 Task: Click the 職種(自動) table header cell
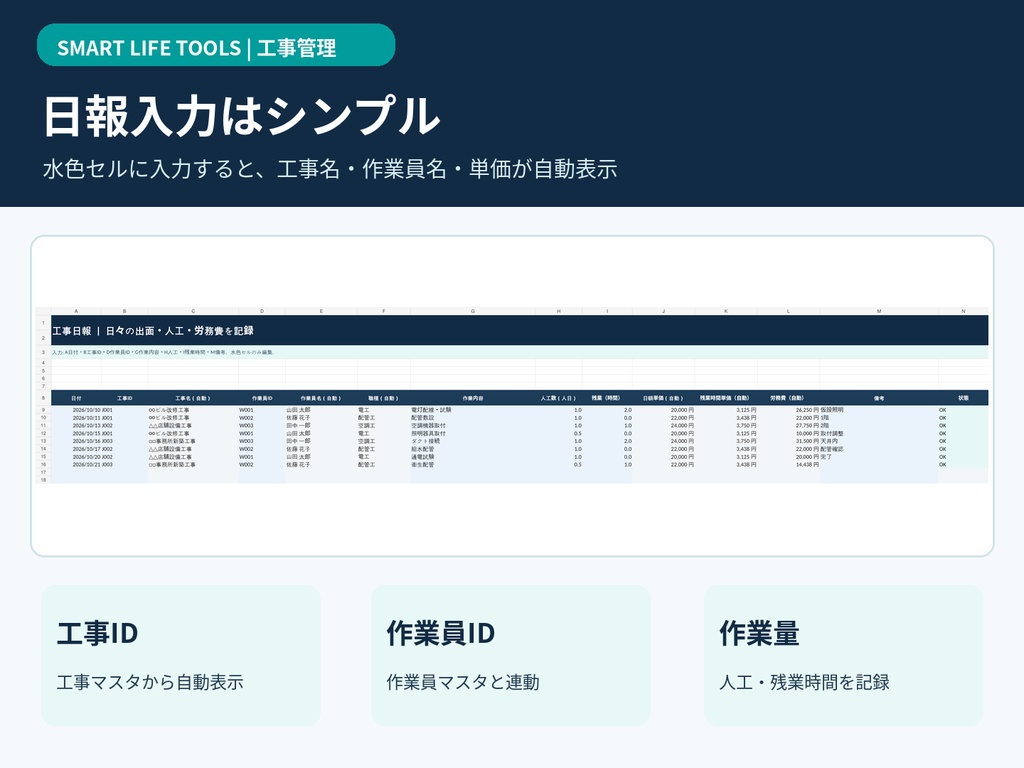click(x=383, y=398)
